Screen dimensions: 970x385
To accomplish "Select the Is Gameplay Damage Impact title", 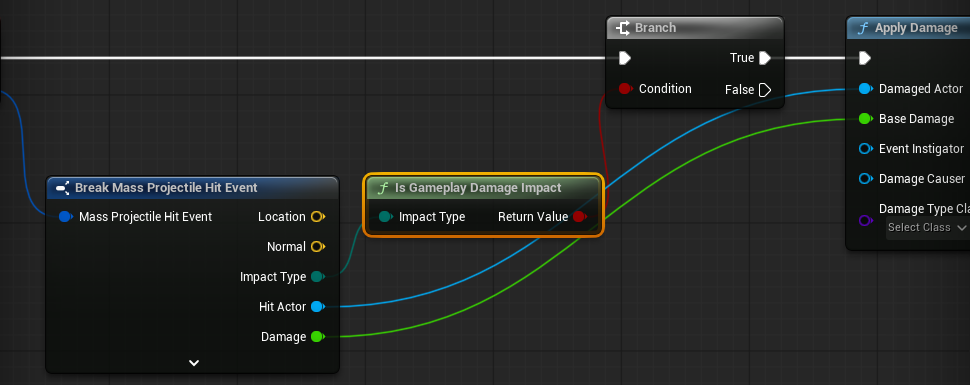I will (x=478, y=188).
